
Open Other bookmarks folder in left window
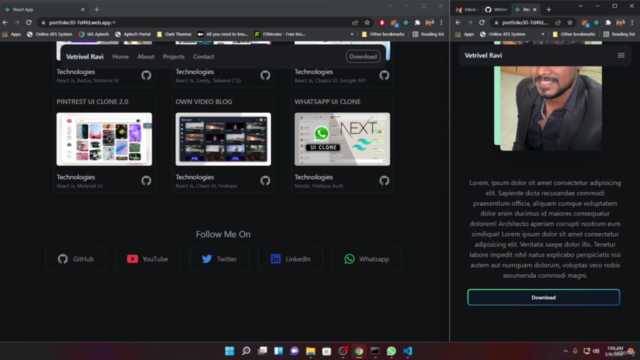click(383, 34)
